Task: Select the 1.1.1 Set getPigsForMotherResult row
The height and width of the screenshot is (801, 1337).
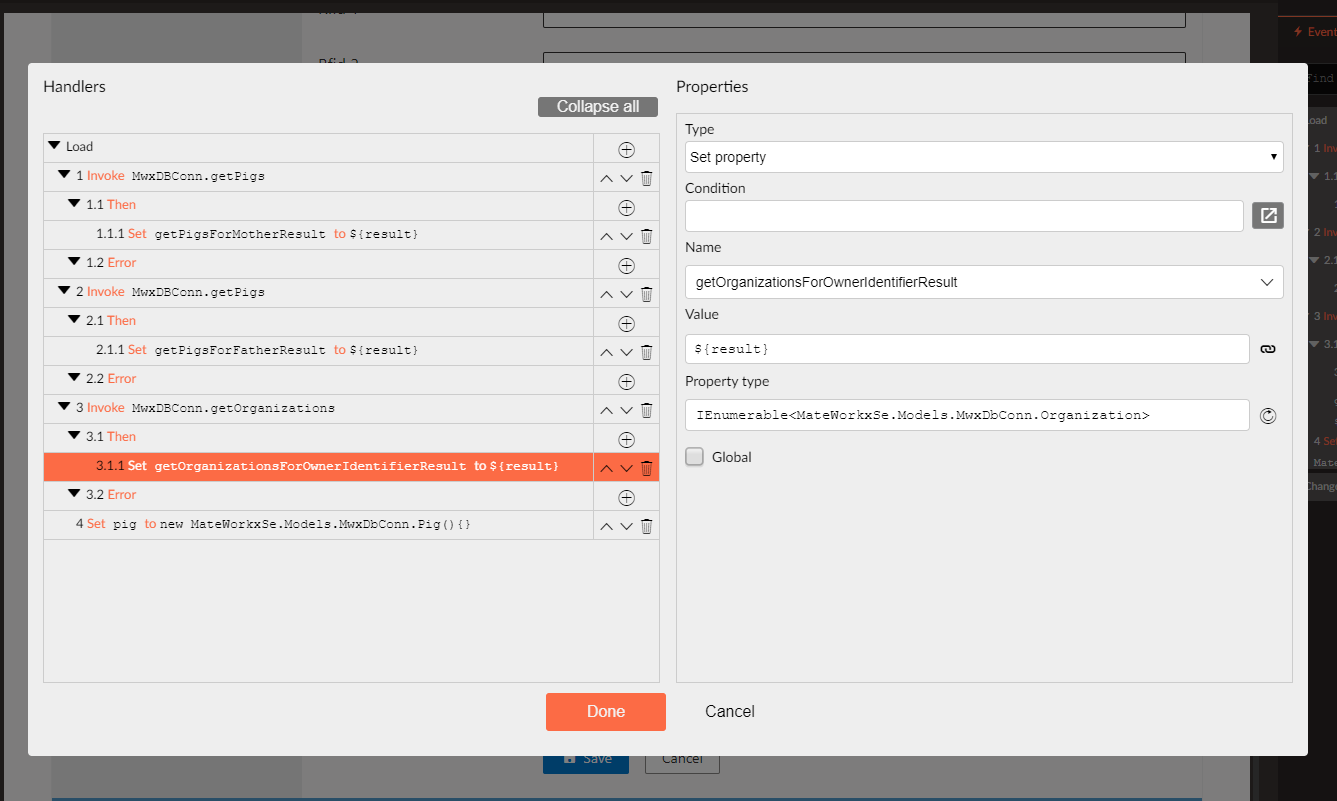Action: click(x=318, y=235)
